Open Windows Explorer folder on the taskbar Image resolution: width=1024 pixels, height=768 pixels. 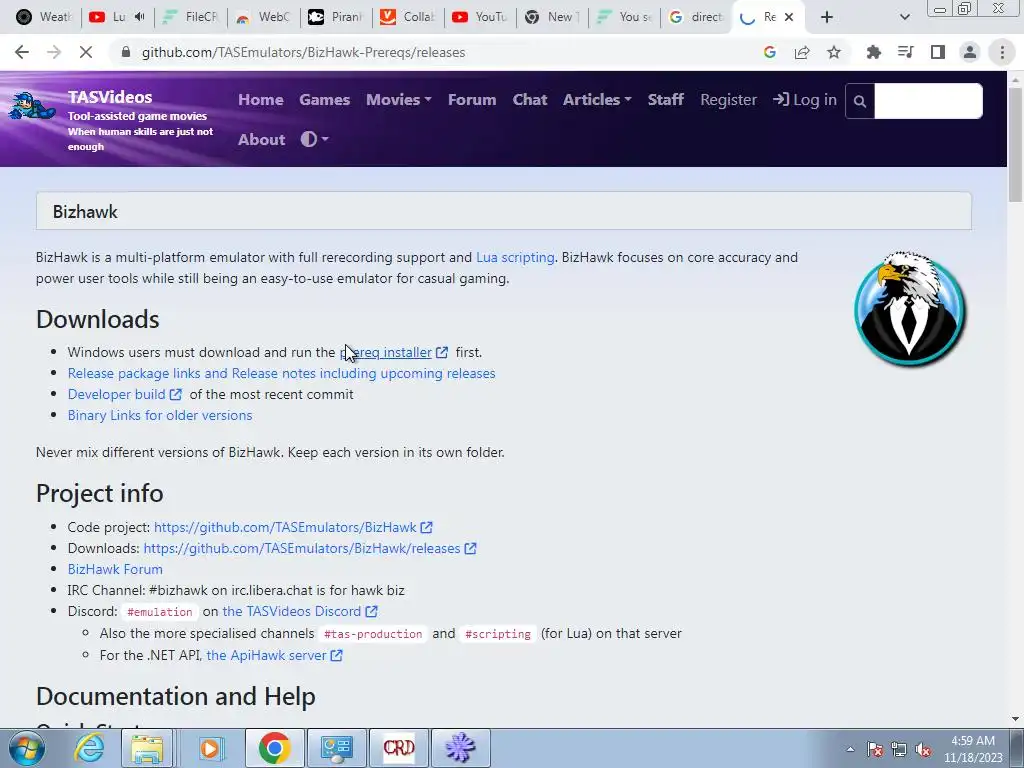pos(147,748)
